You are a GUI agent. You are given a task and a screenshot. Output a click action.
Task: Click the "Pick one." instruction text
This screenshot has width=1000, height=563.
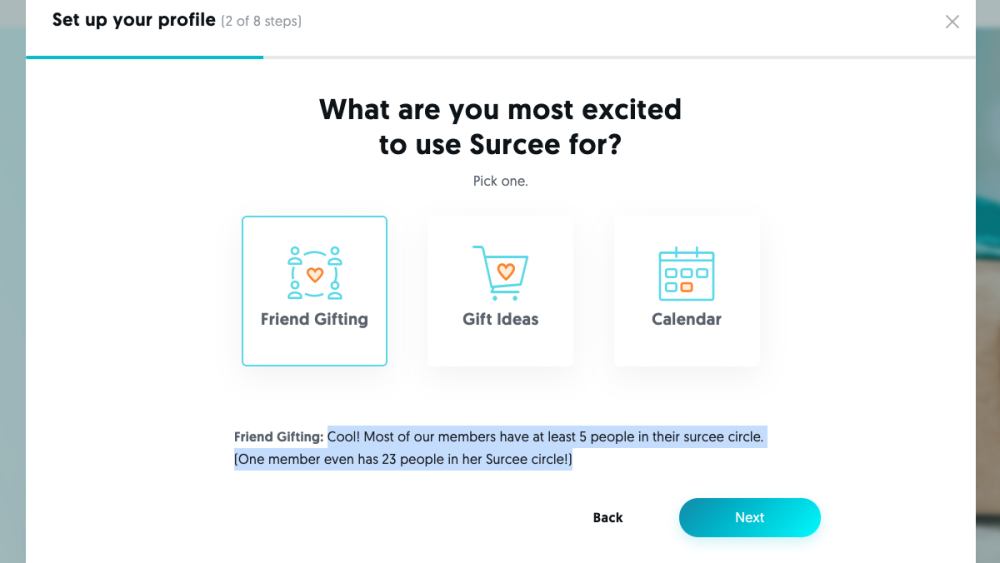click(500, 181)
